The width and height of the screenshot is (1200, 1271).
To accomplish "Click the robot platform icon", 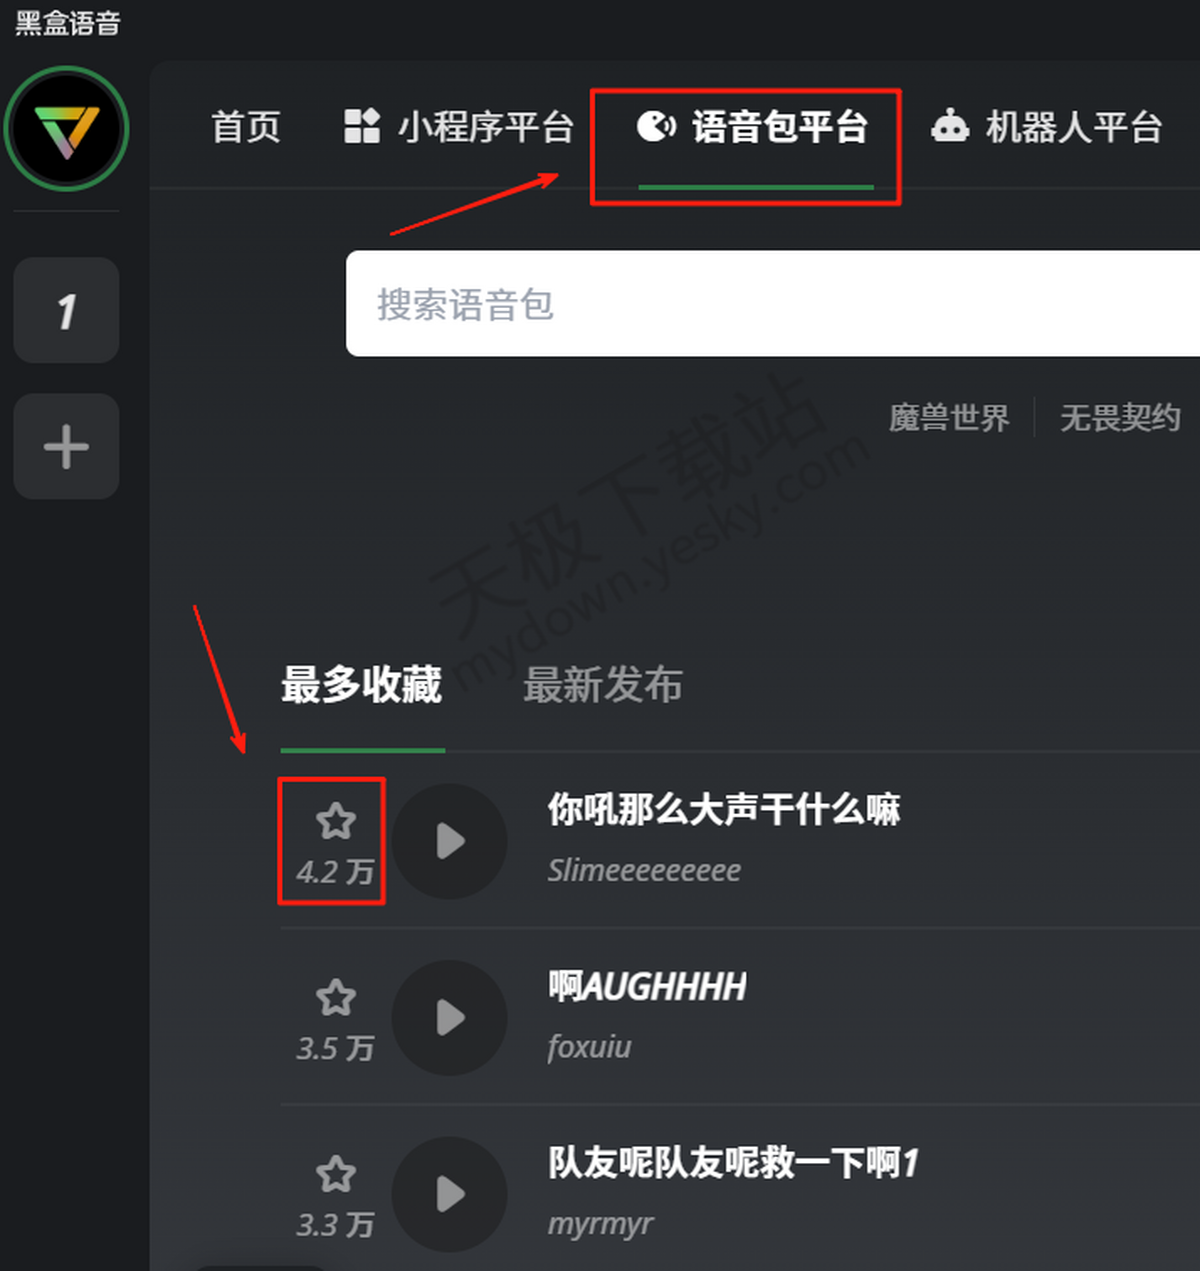I will pos(950,126).
